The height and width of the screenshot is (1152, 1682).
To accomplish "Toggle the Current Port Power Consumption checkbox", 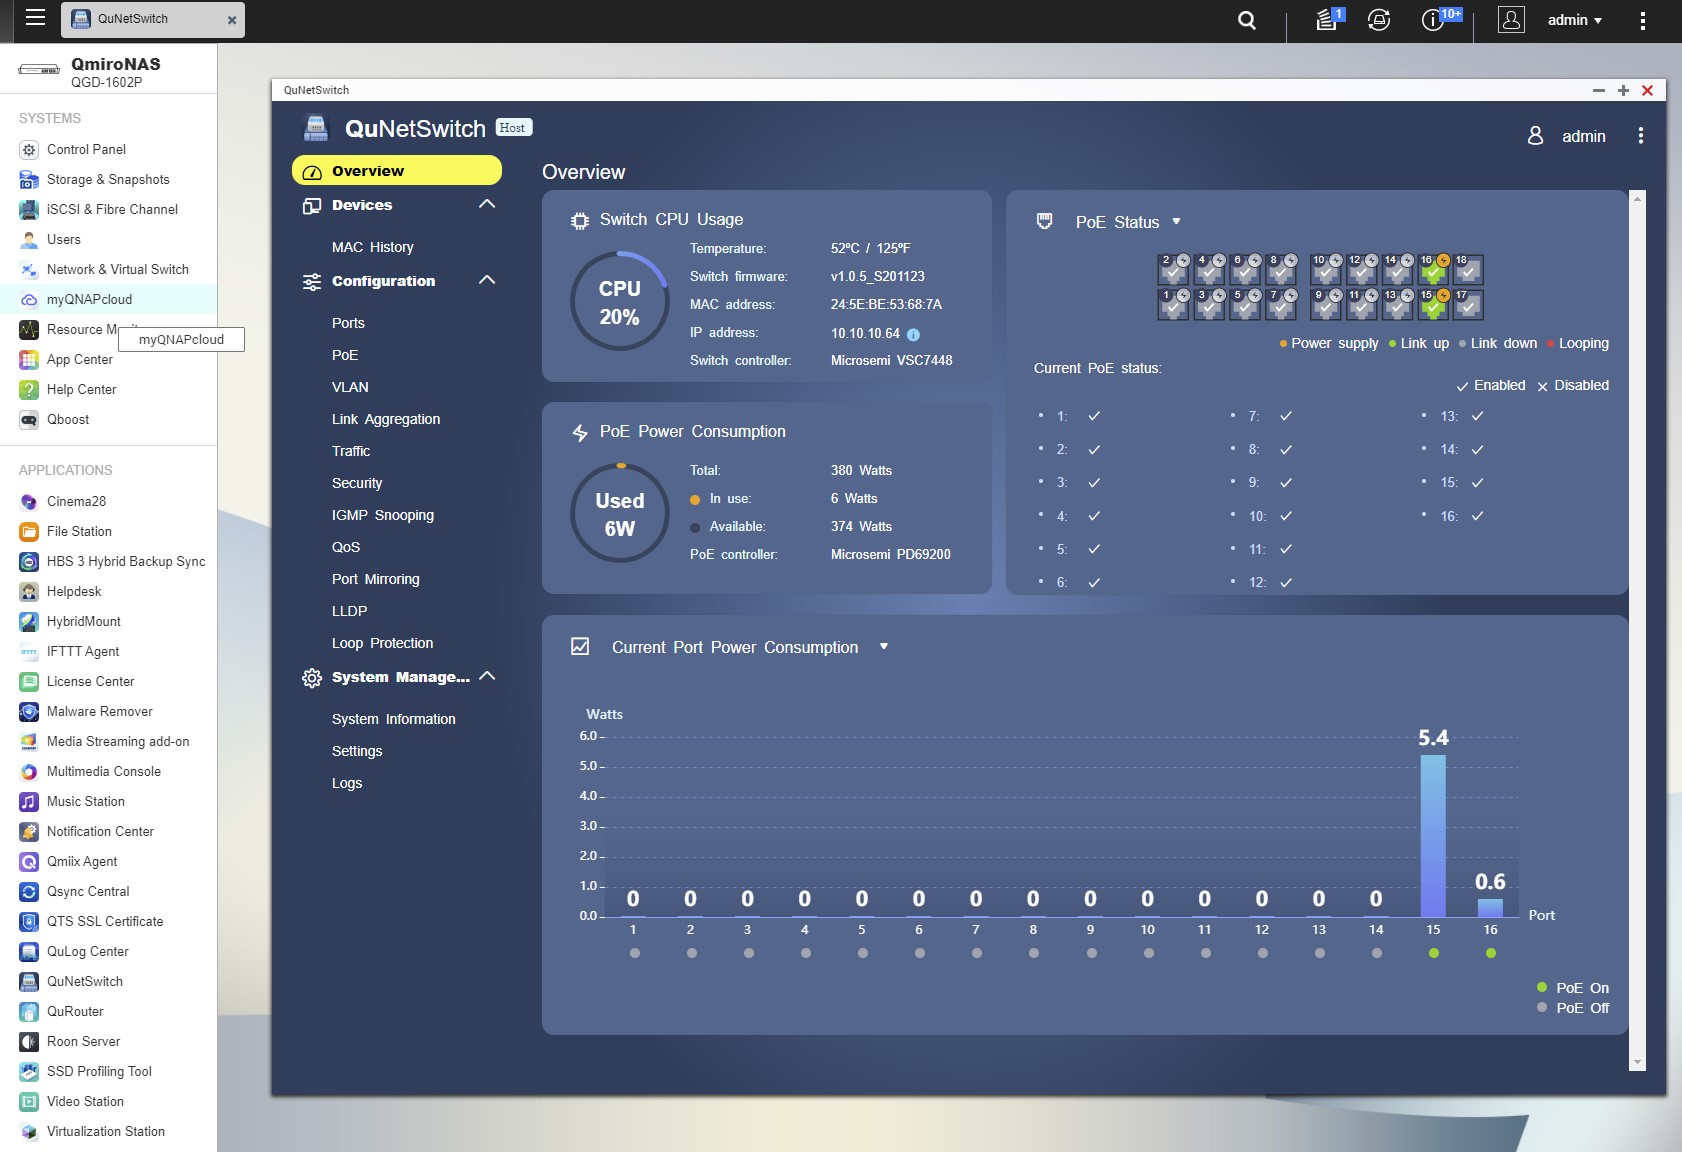I will coord(580,647).
